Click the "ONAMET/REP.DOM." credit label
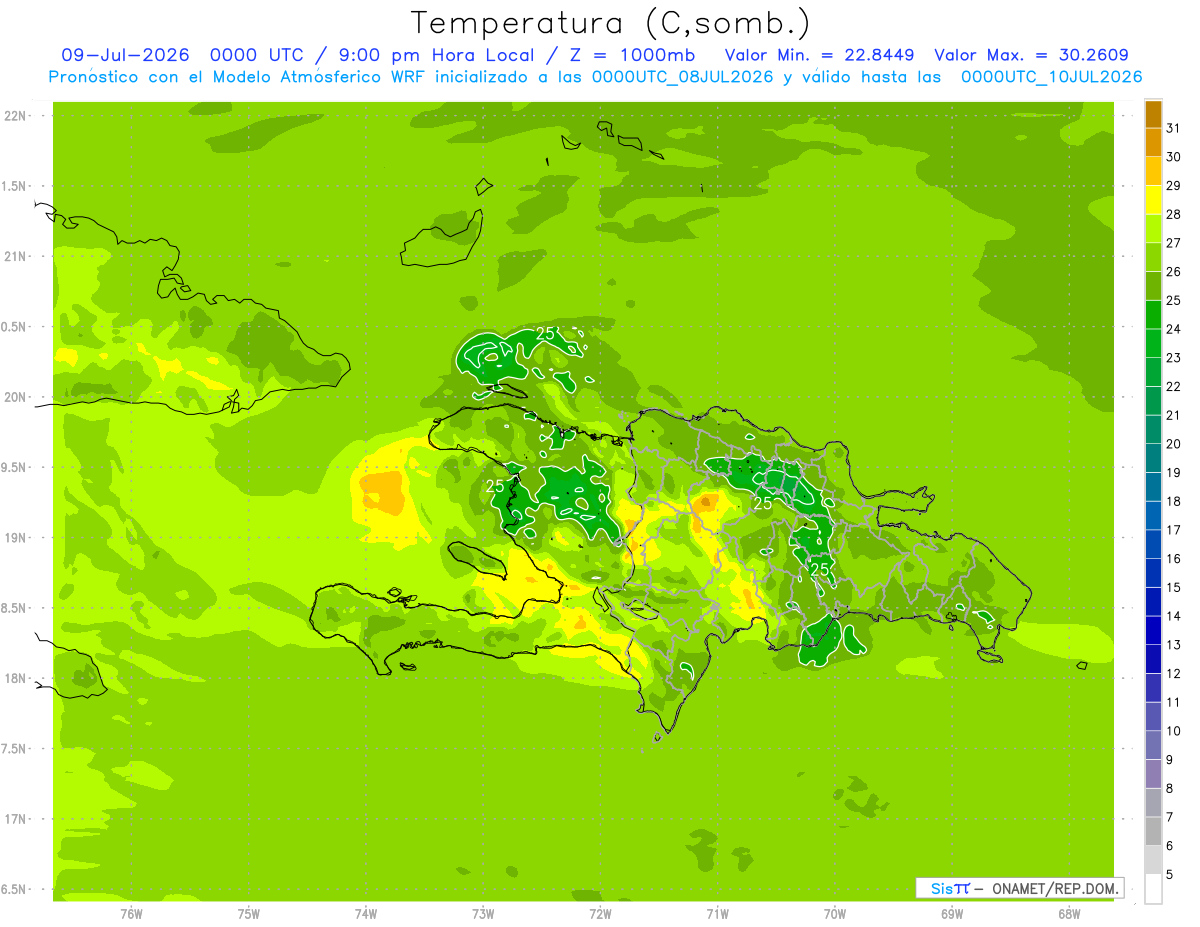The height and width of the screenshot is (927, 1200). coord(1055,888)
